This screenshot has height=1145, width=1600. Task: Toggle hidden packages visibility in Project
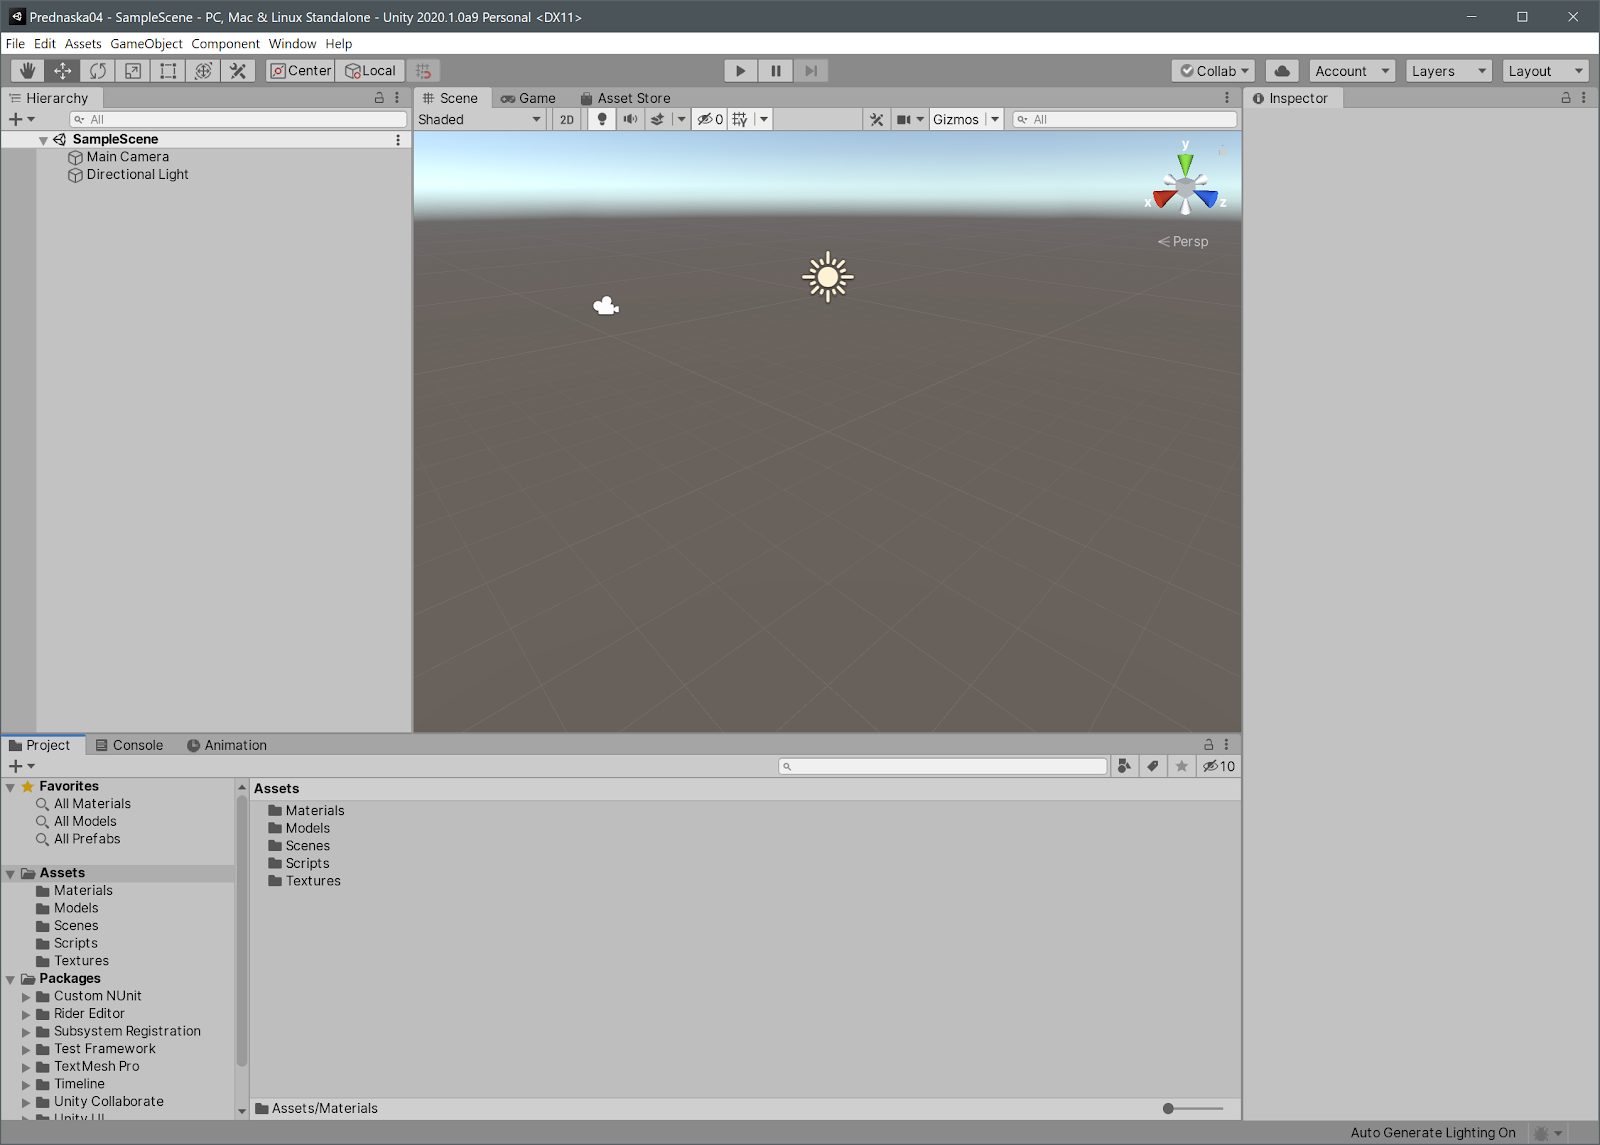(x=1218, y=766)
